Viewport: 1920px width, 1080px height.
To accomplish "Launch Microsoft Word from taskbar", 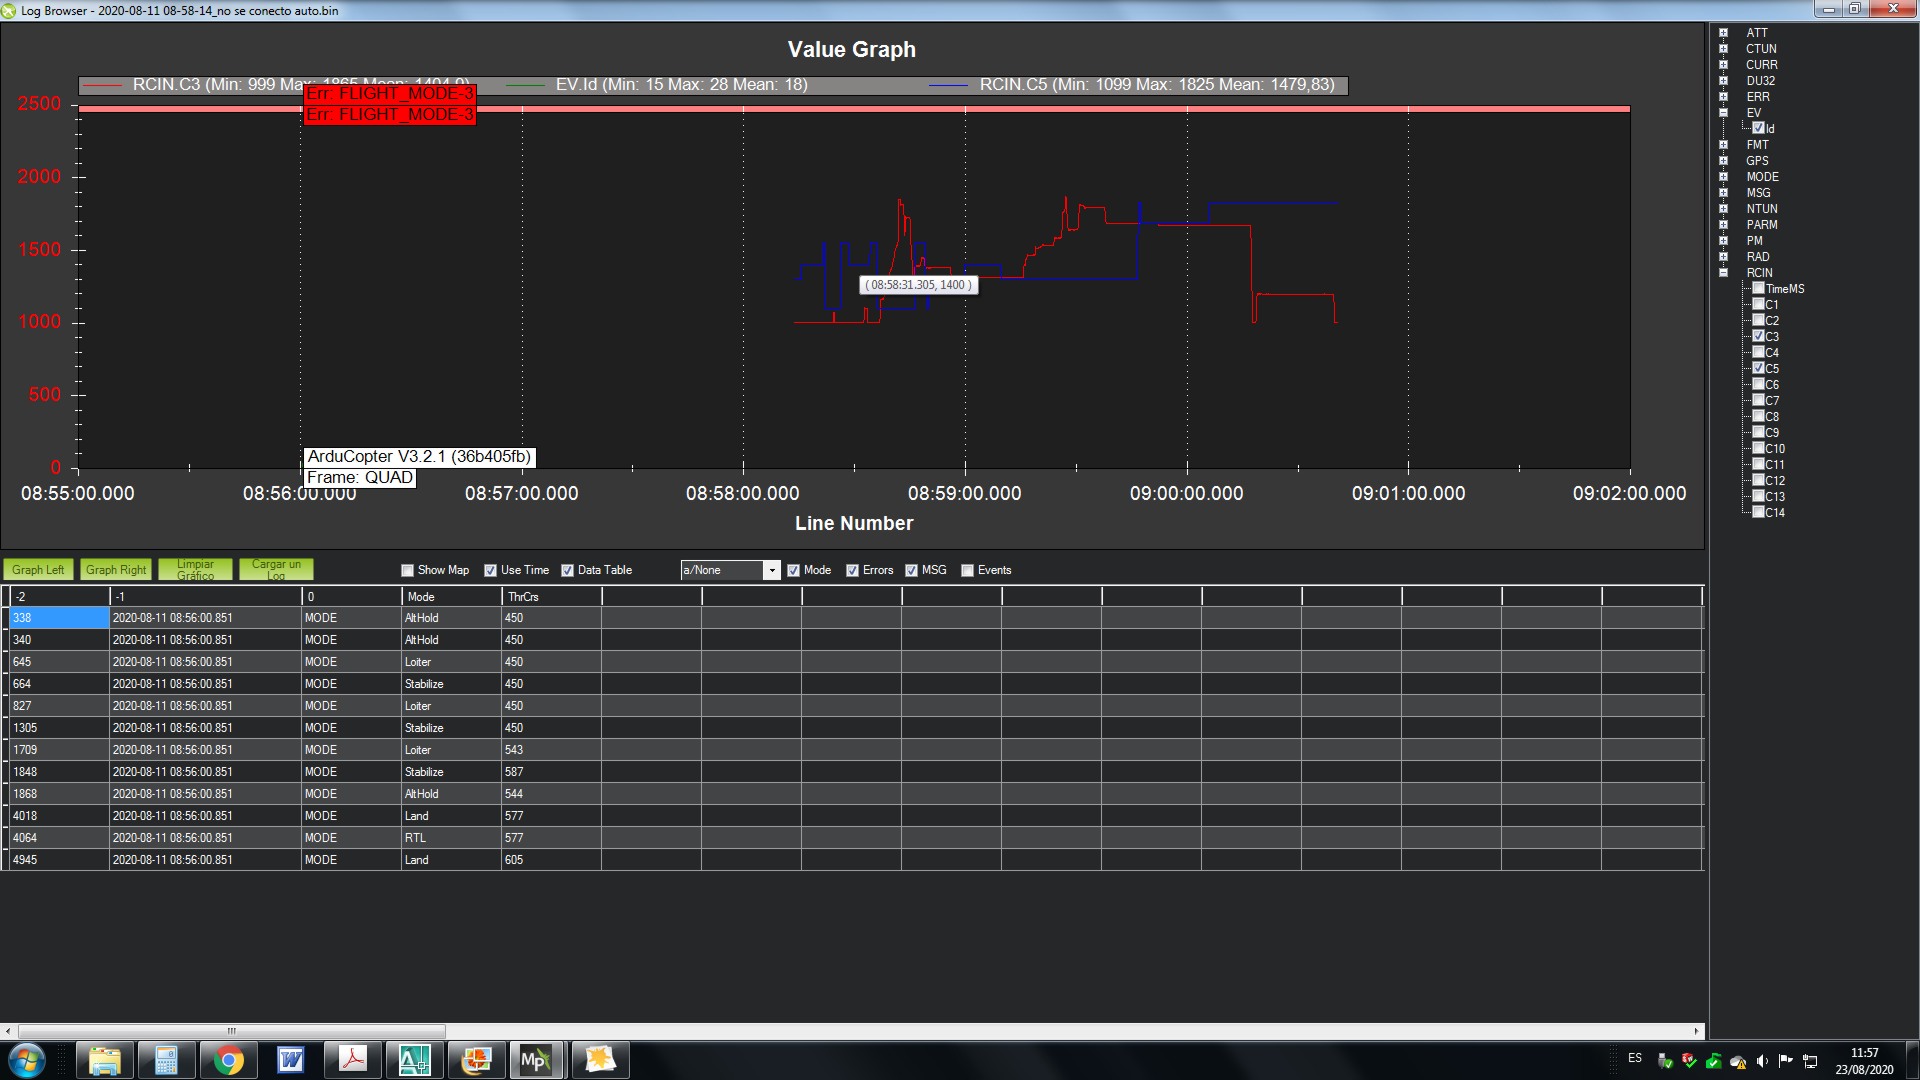I will tap(291, 1060).
